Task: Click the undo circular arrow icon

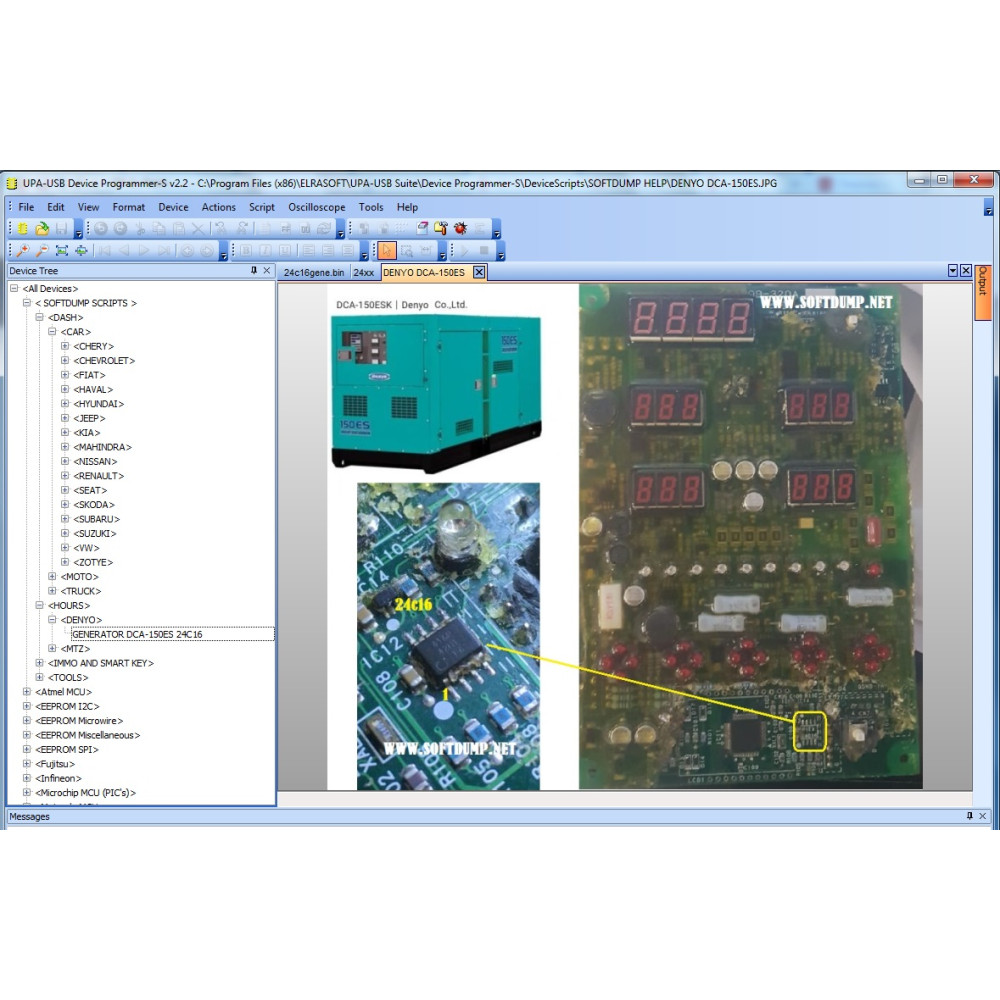Action: 100,228
